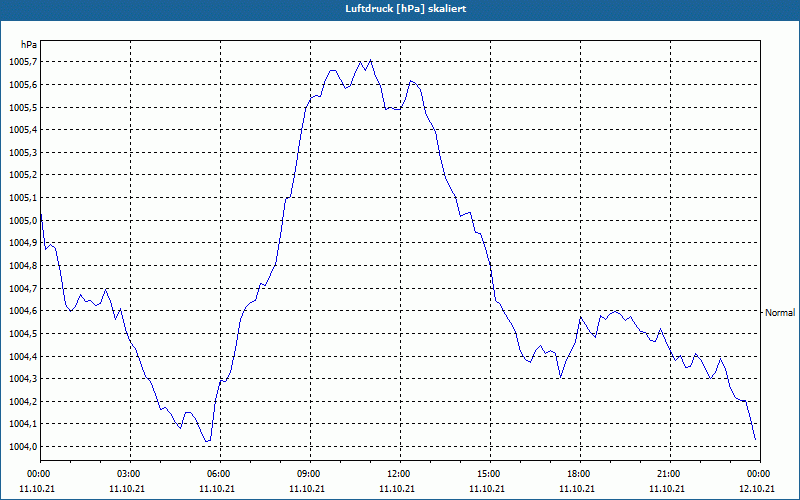
Task: Click the 12.10.21 date label
Action: pyautogui.click(x=757, y=489)
